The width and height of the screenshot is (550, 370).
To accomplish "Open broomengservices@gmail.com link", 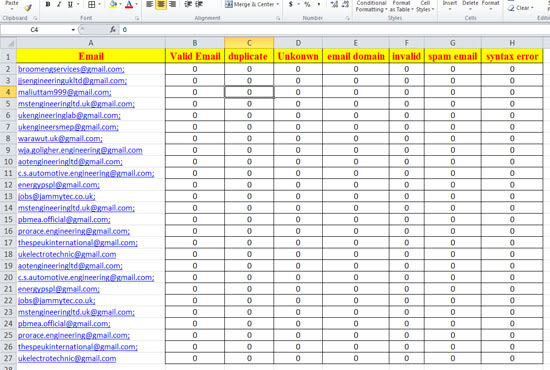I will coord(71,69).
